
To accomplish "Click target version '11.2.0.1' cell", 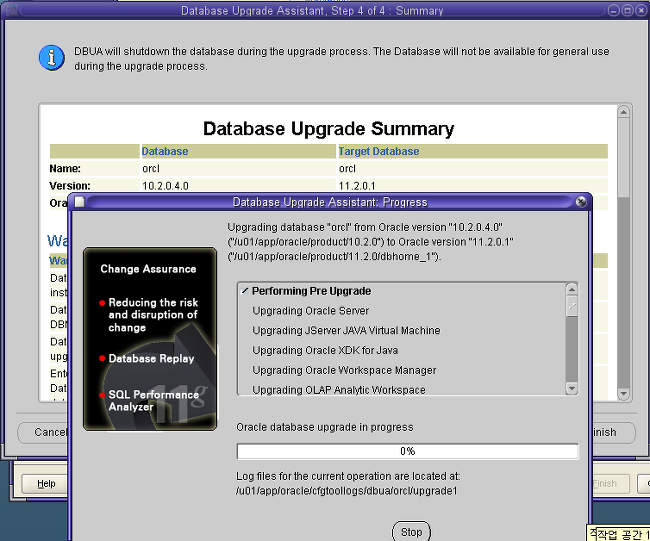I will 357,186.
